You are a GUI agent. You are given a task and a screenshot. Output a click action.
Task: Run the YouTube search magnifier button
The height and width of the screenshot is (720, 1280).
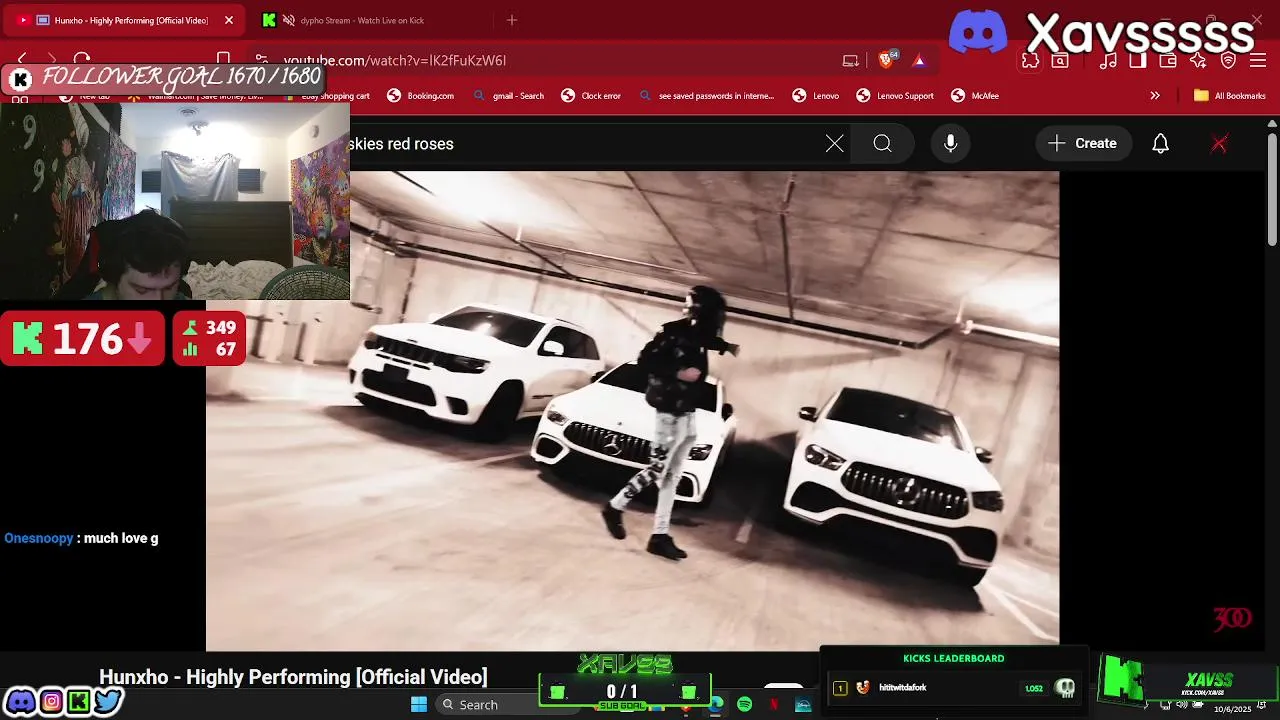click(x=882, y=144)
